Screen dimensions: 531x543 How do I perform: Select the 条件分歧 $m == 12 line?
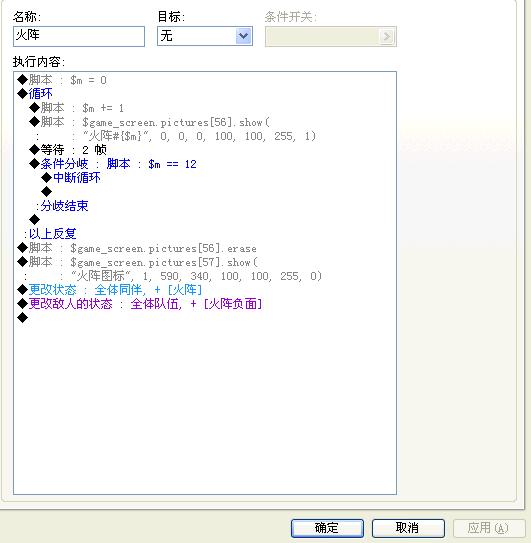click(x=113, y=164)
